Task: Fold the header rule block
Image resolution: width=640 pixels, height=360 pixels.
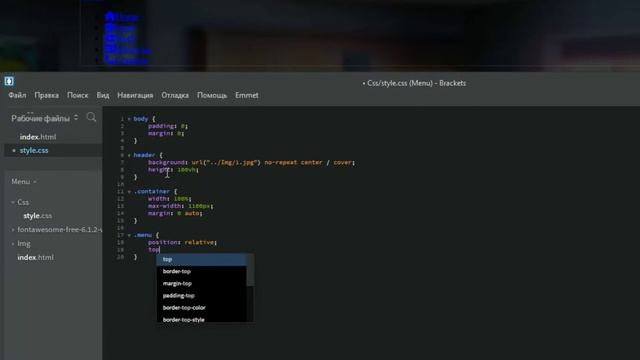Action: point(129,155)
